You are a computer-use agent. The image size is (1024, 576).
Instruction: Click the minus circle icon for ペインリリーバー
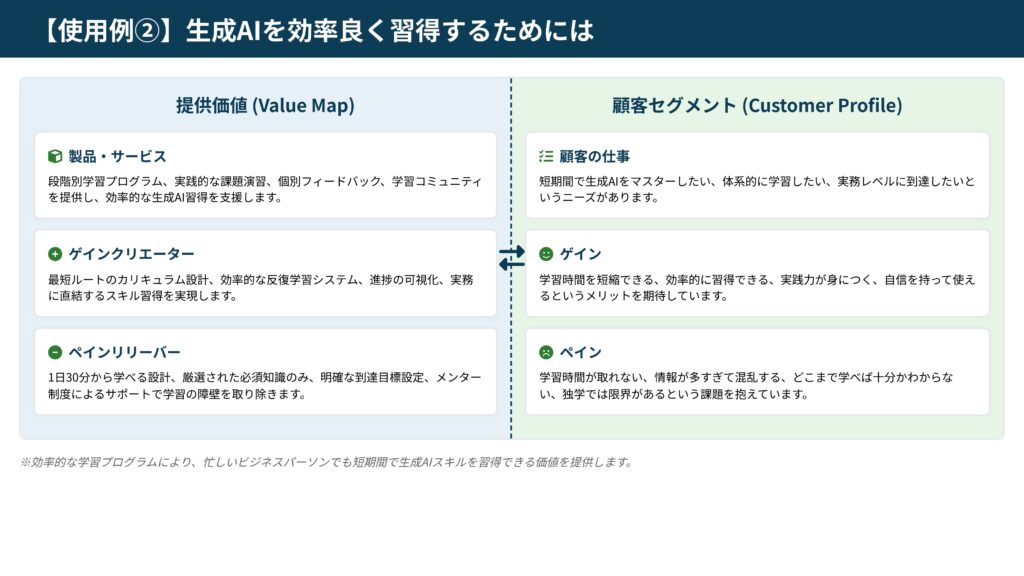click(55, 352)
